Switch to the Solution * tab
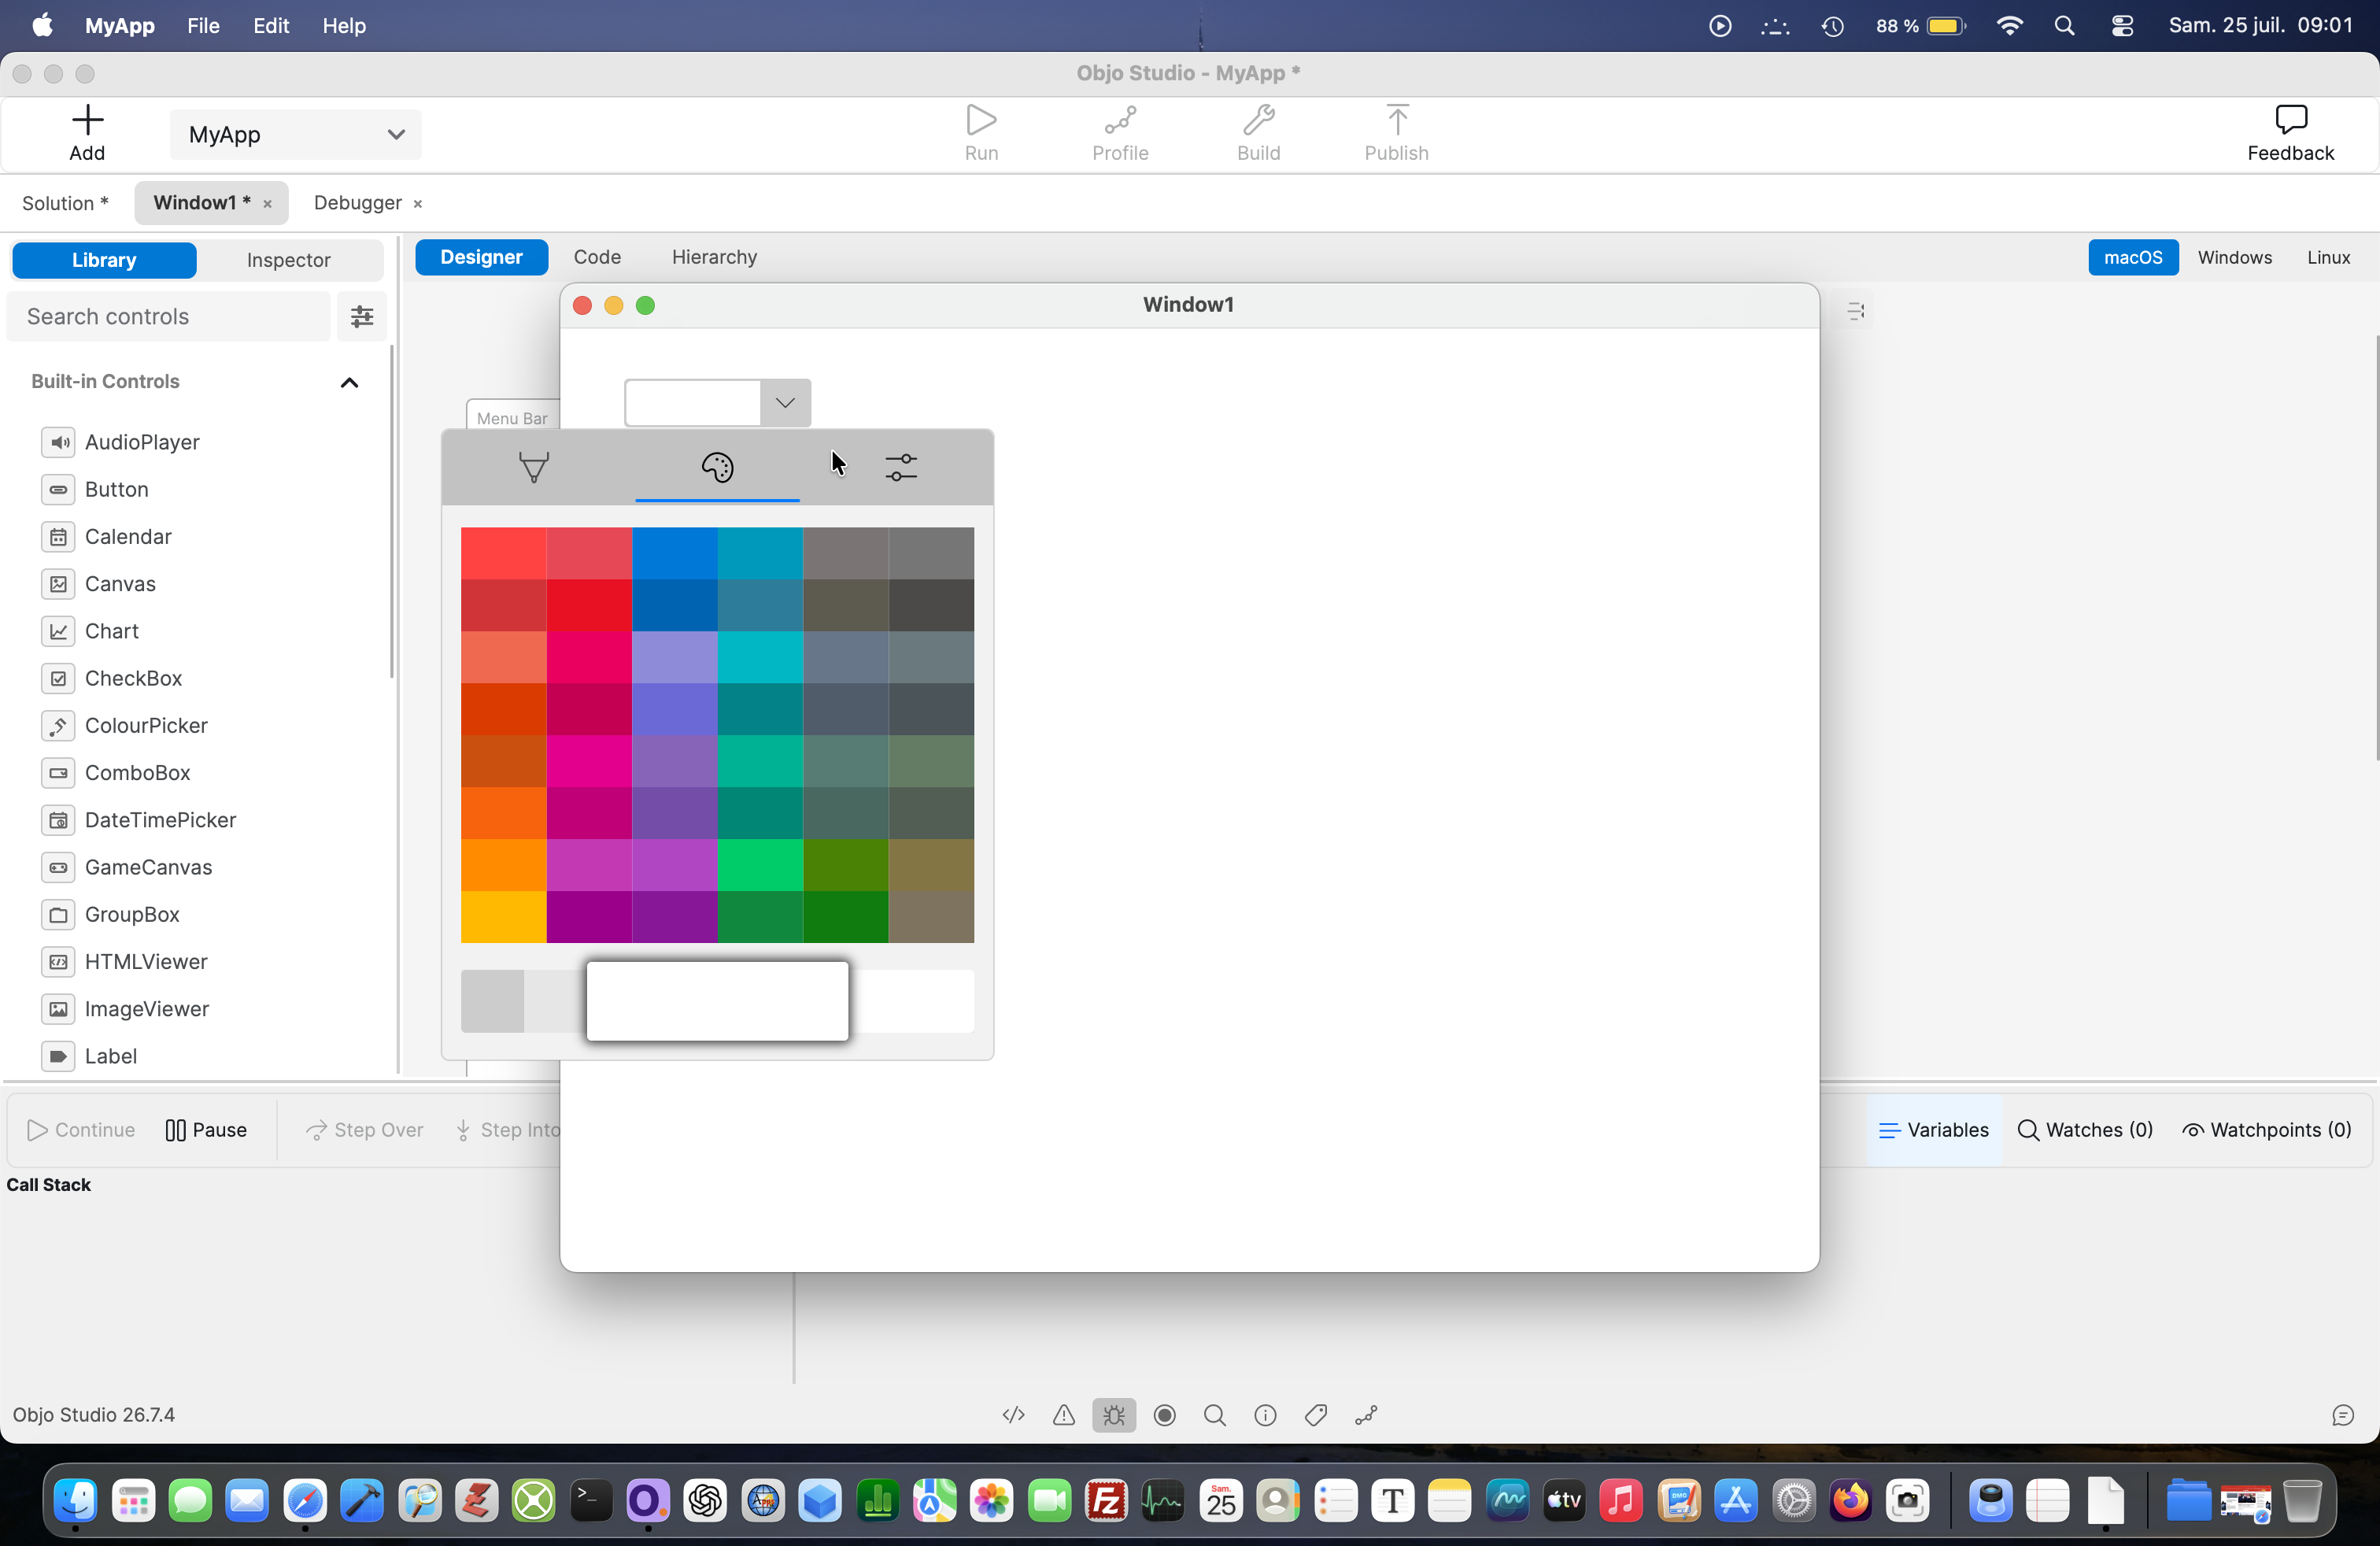The width and height of the screenshot is (2380, 1546). 65,203
